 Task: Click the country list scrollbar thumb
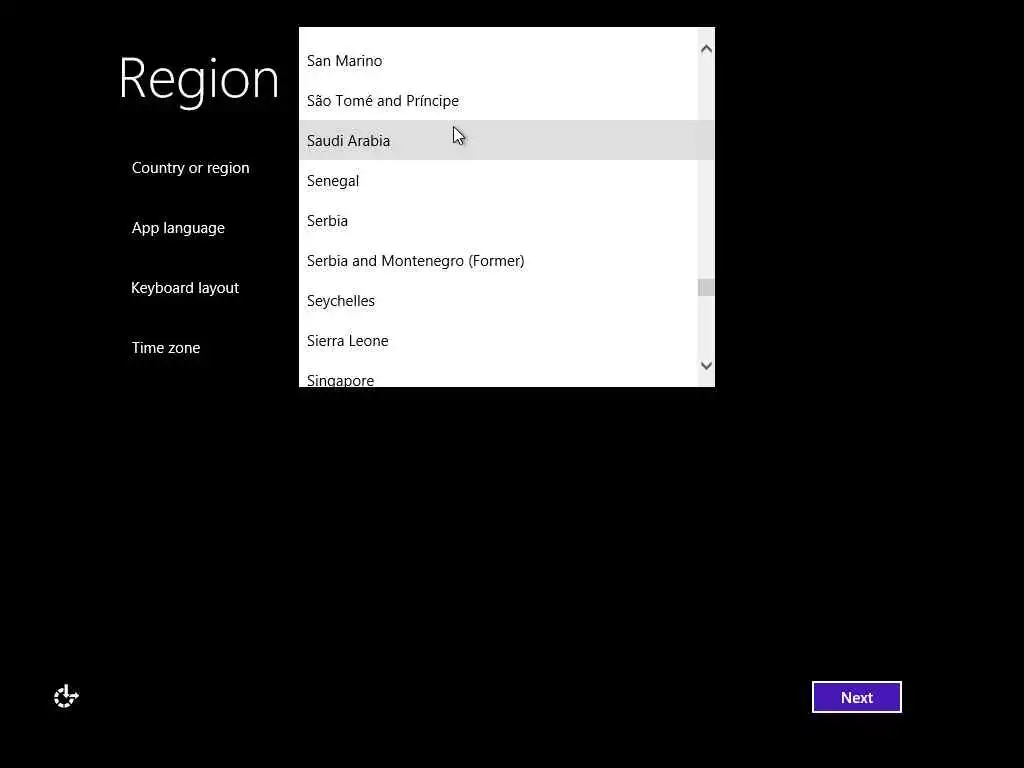click(x=706, y=287)
